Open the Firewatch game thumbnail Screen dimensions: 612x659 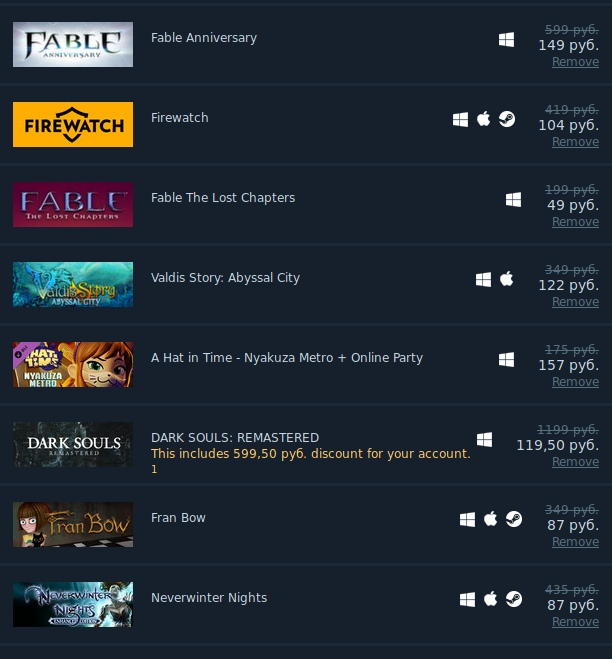click(73, 124)
